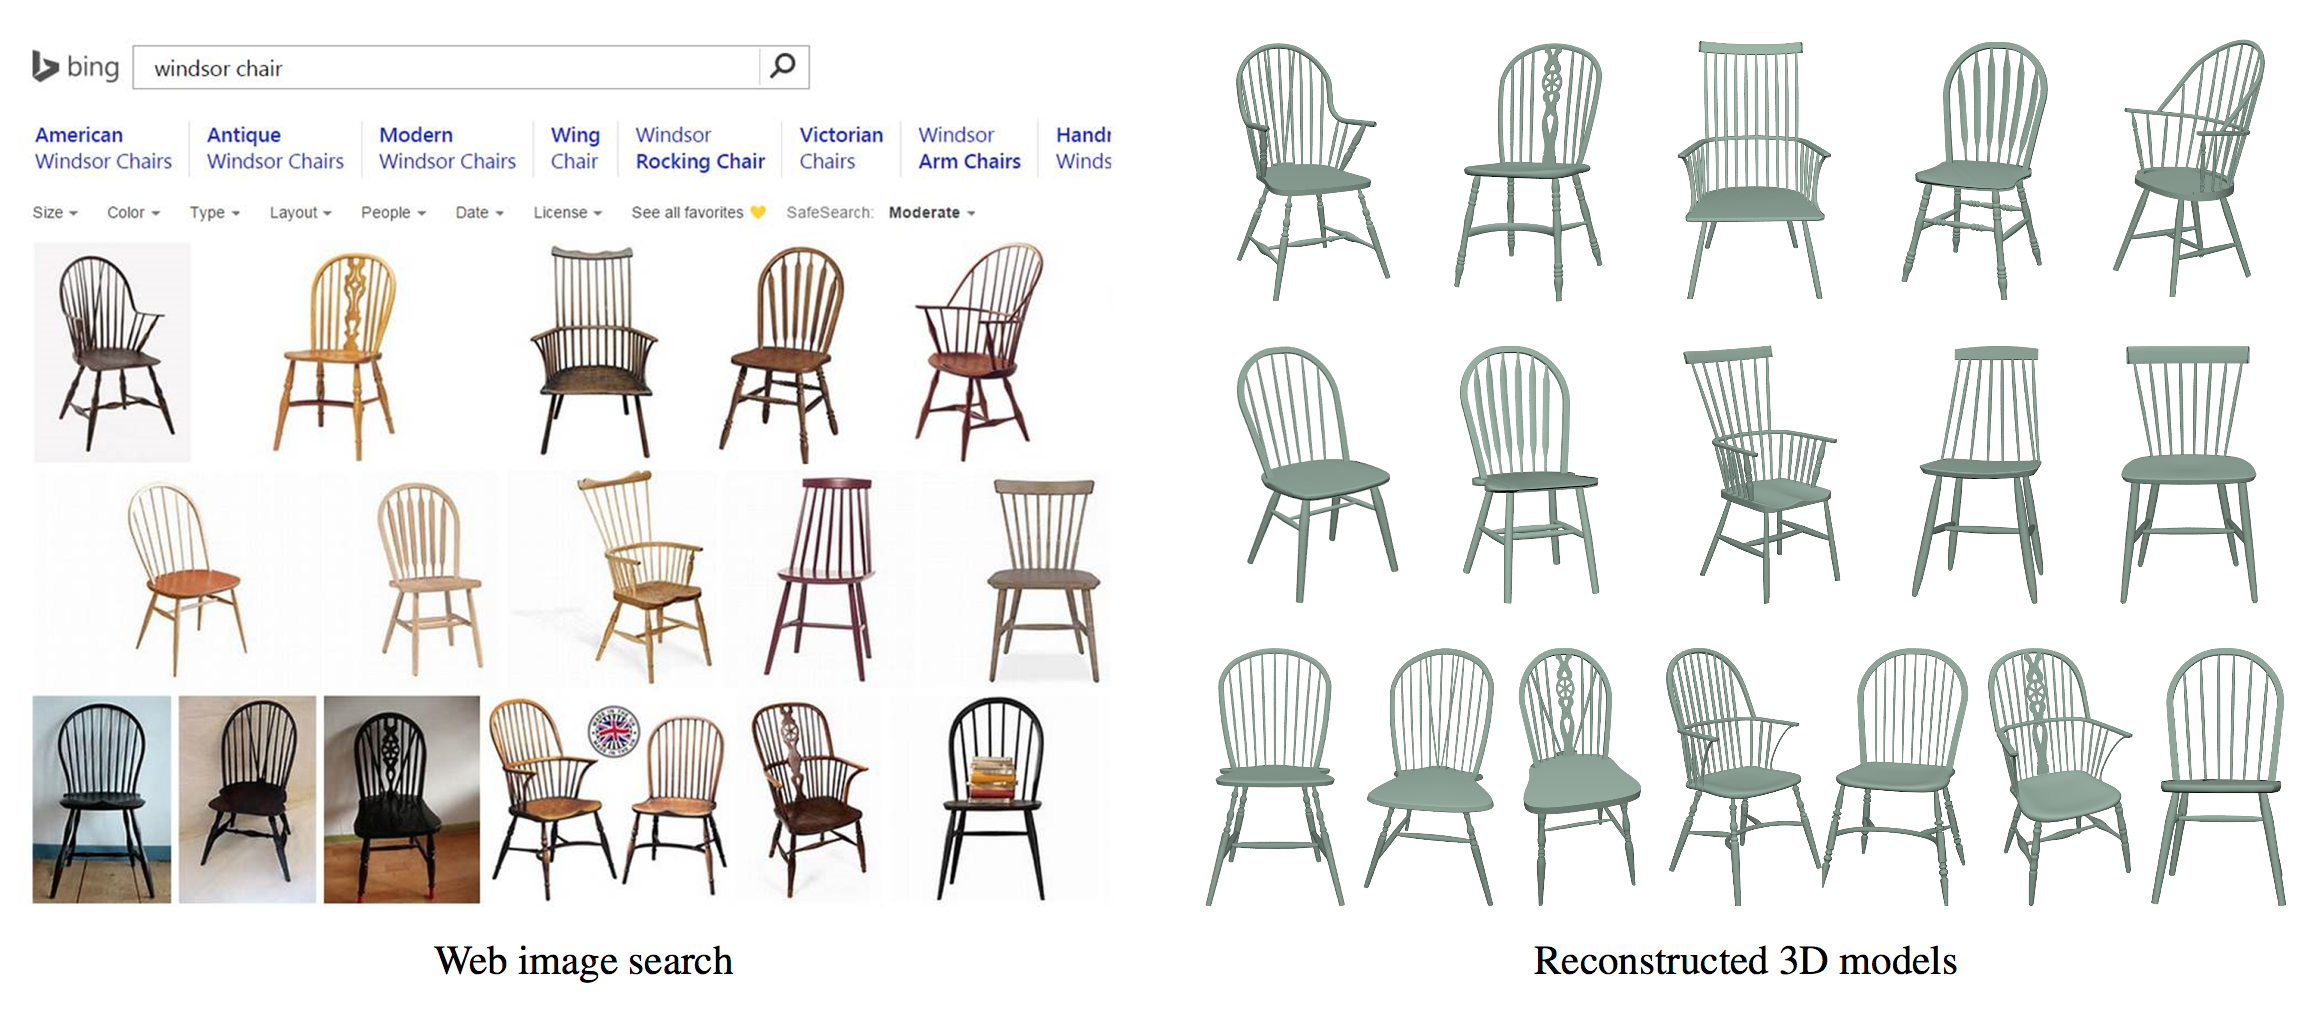The width and height of the screenshot is (2320, 1016).
Task: Open the Size filter dropdown
Action: coord(54,212)
